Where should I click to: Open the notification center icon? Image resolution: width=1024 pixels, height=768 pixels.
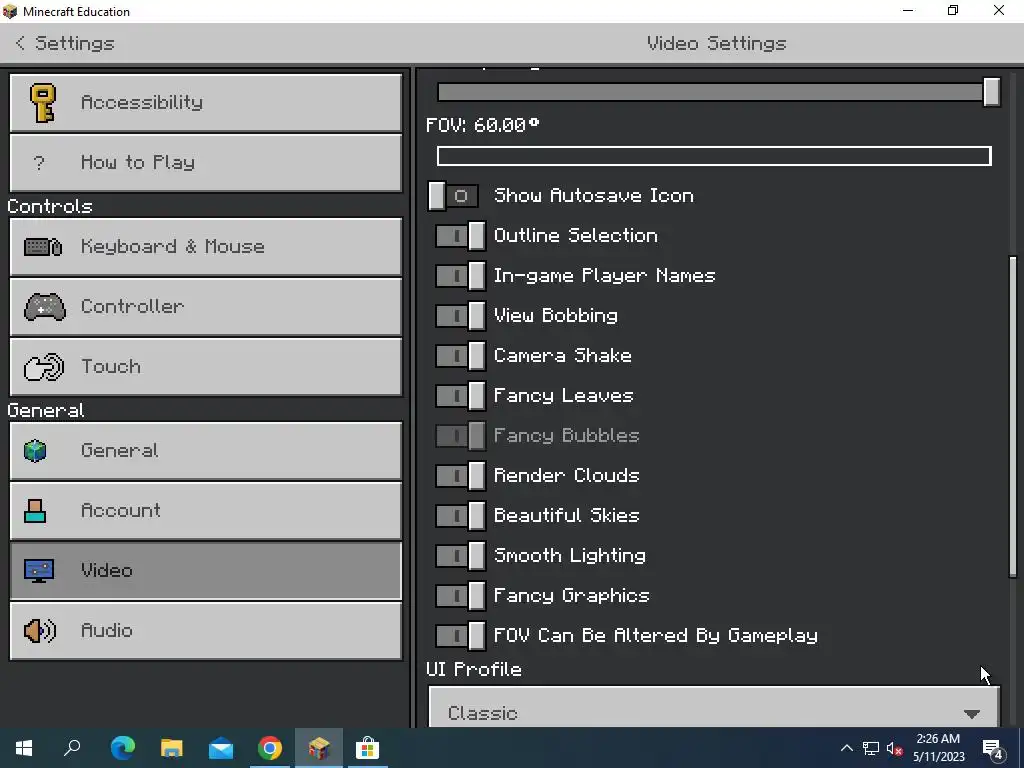993,748
